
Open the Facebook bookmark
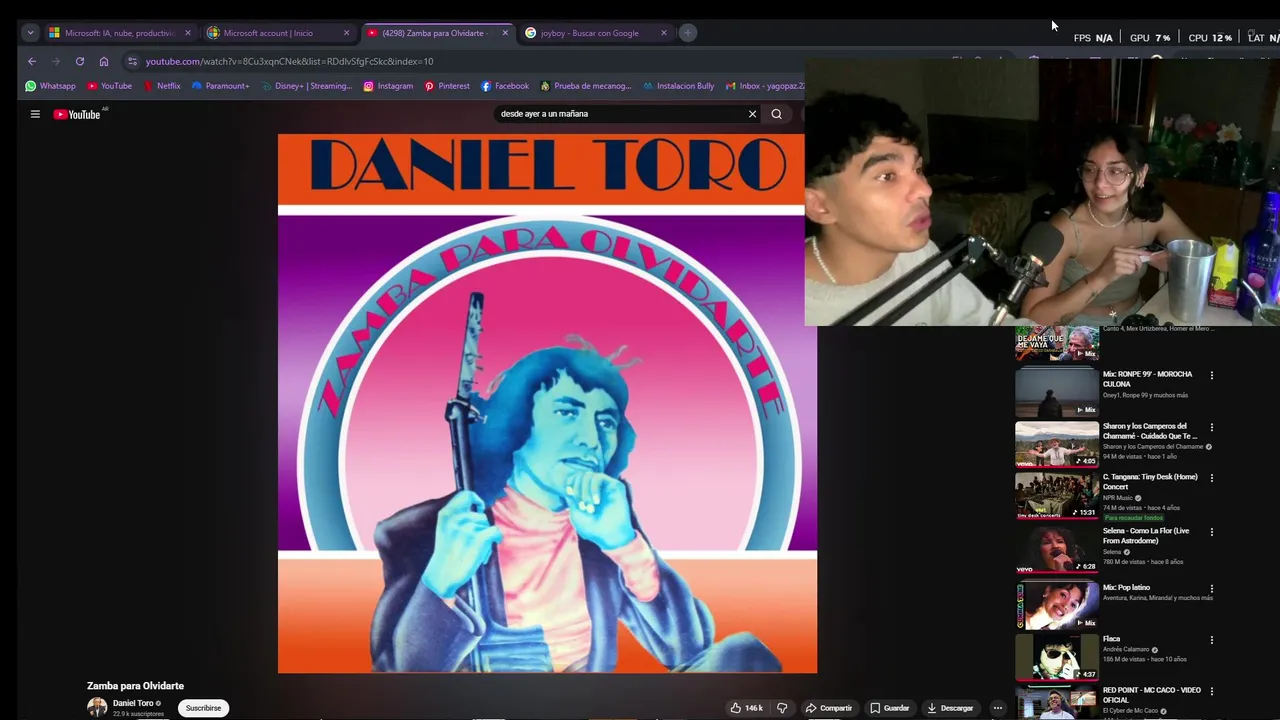click(x=505, y=86)
